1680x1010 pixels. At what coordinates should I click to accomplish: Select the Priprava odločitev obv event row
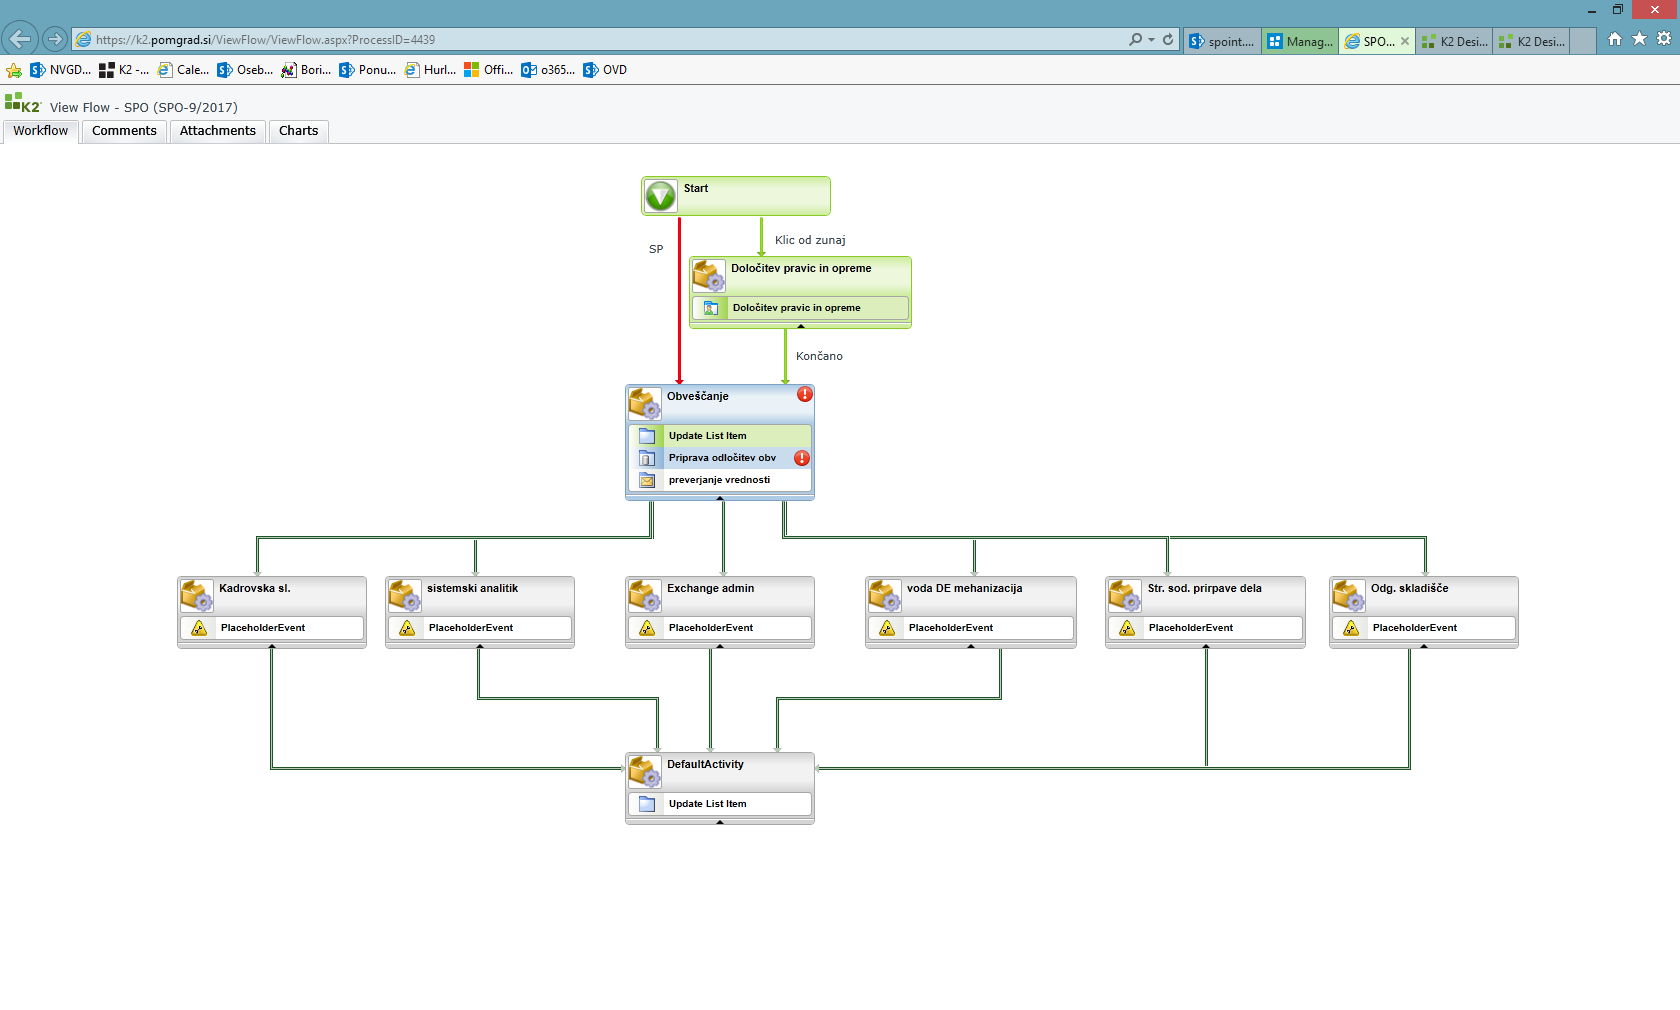pos(720,458)
